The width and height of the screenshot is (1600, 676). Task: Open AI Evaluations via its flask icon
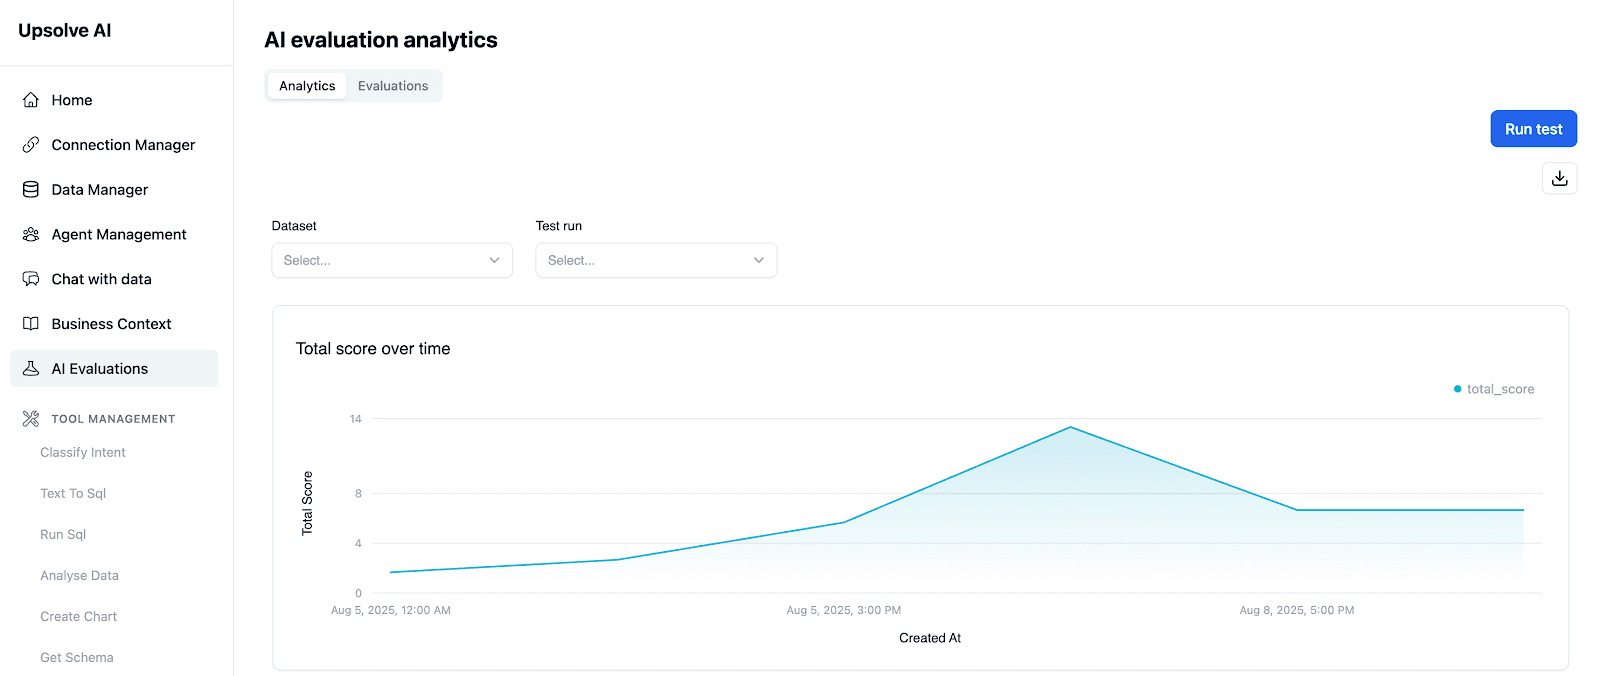click(31, 368)
